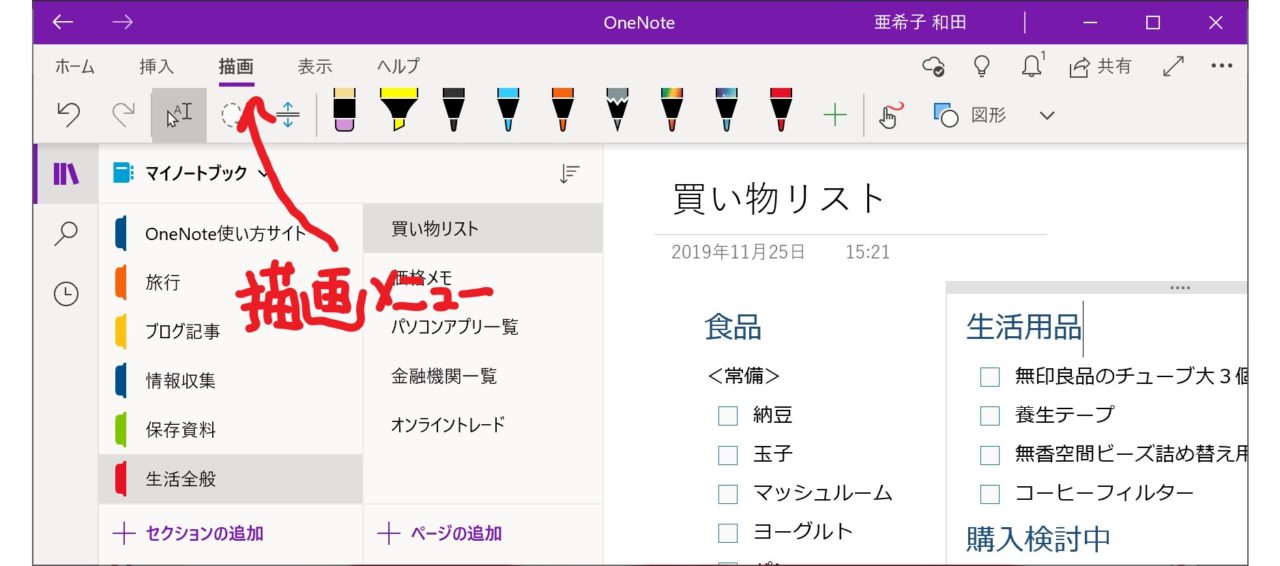Click セクションの追加 to add section
Viewport: 1280px width, 566px height.
point(188,534)
